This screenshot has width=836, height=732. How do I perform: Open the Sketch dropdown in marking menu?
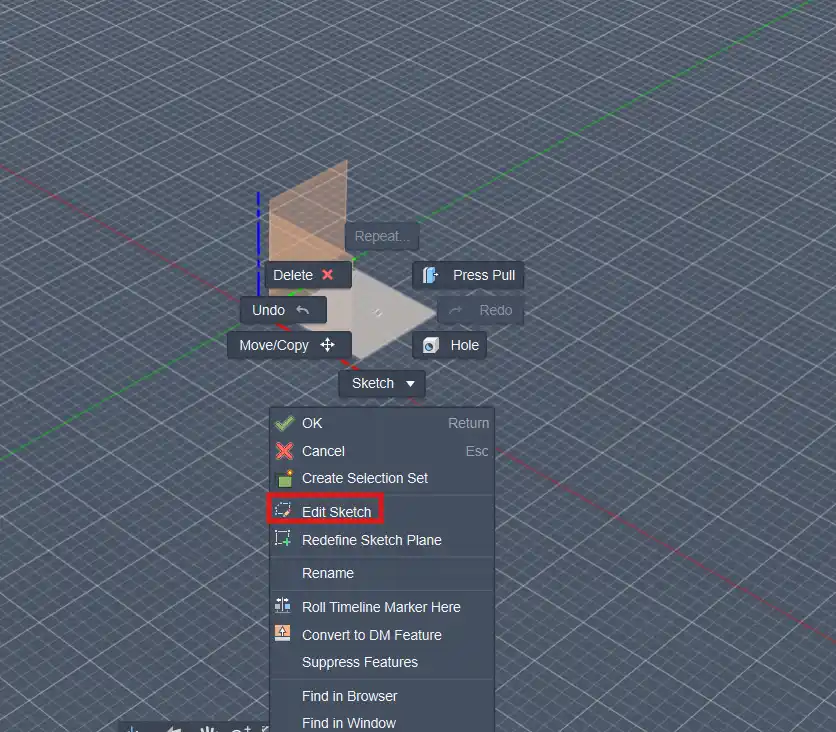point(382,383)
